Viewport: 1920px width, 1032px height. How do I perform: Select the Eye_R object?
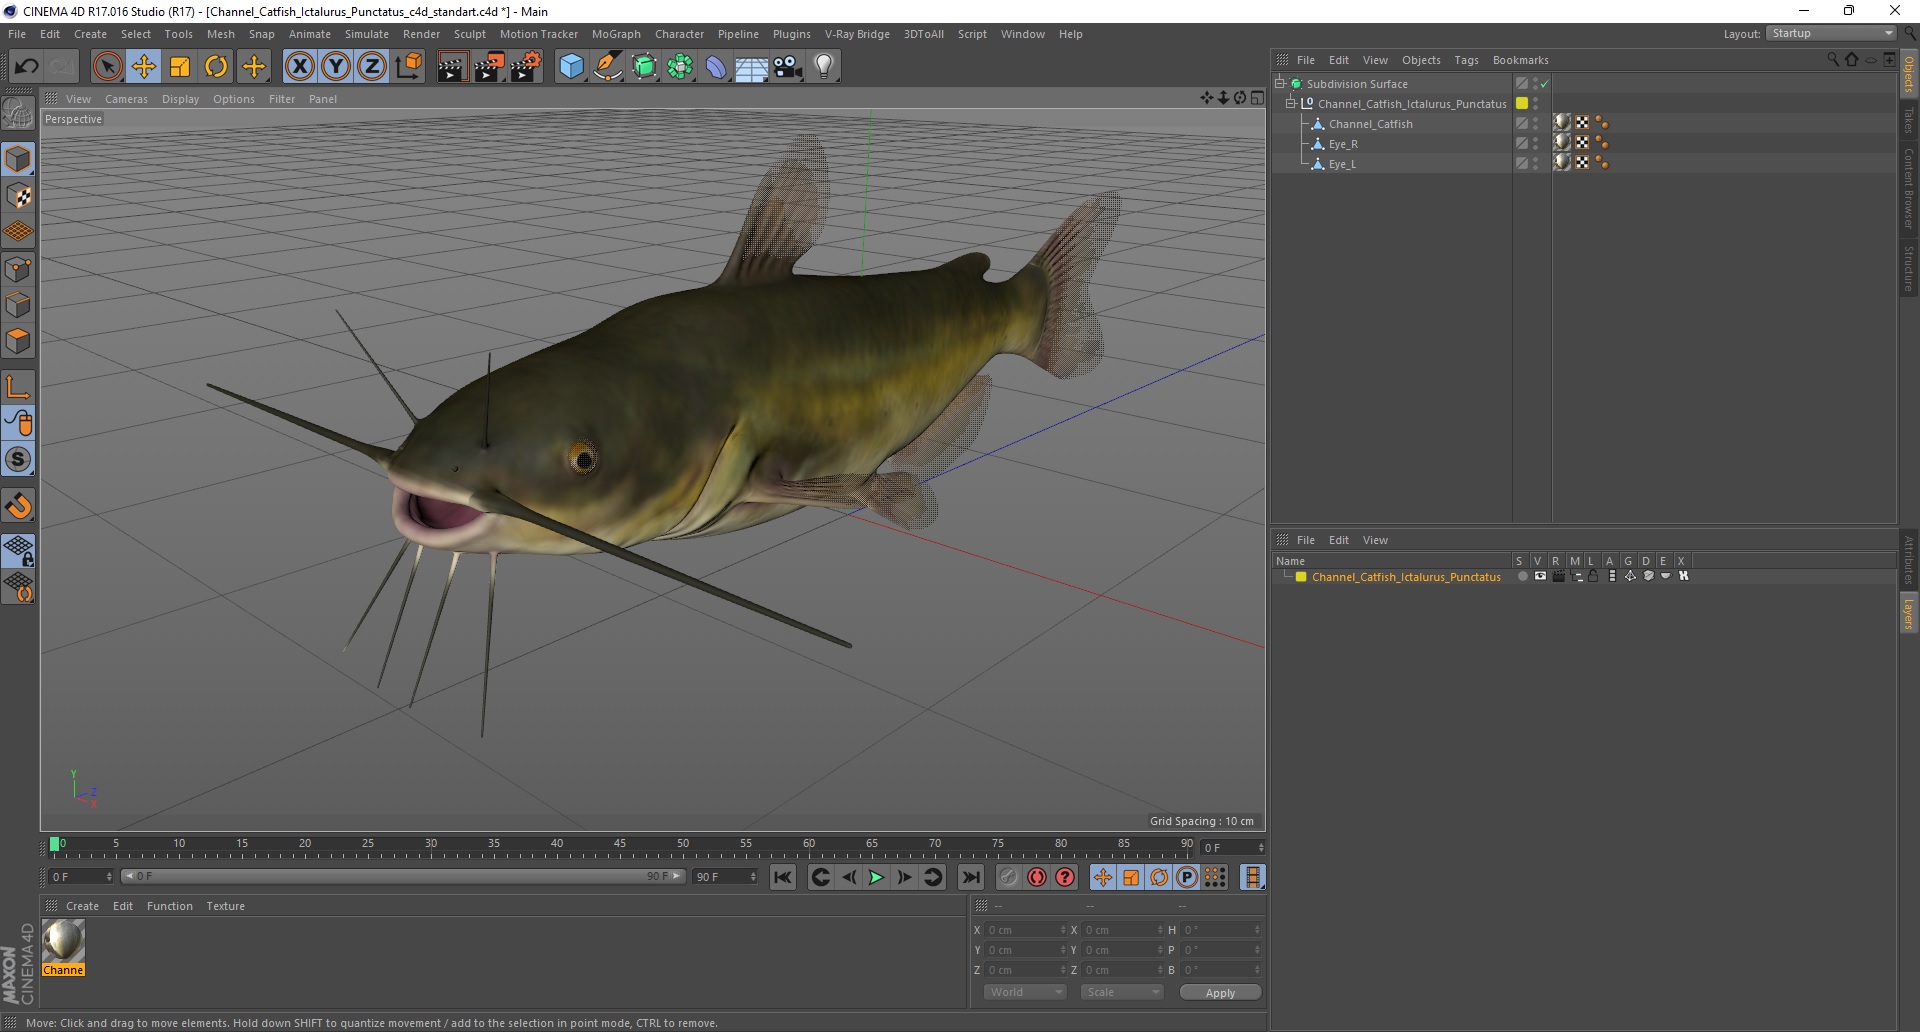click(1343, 144)
